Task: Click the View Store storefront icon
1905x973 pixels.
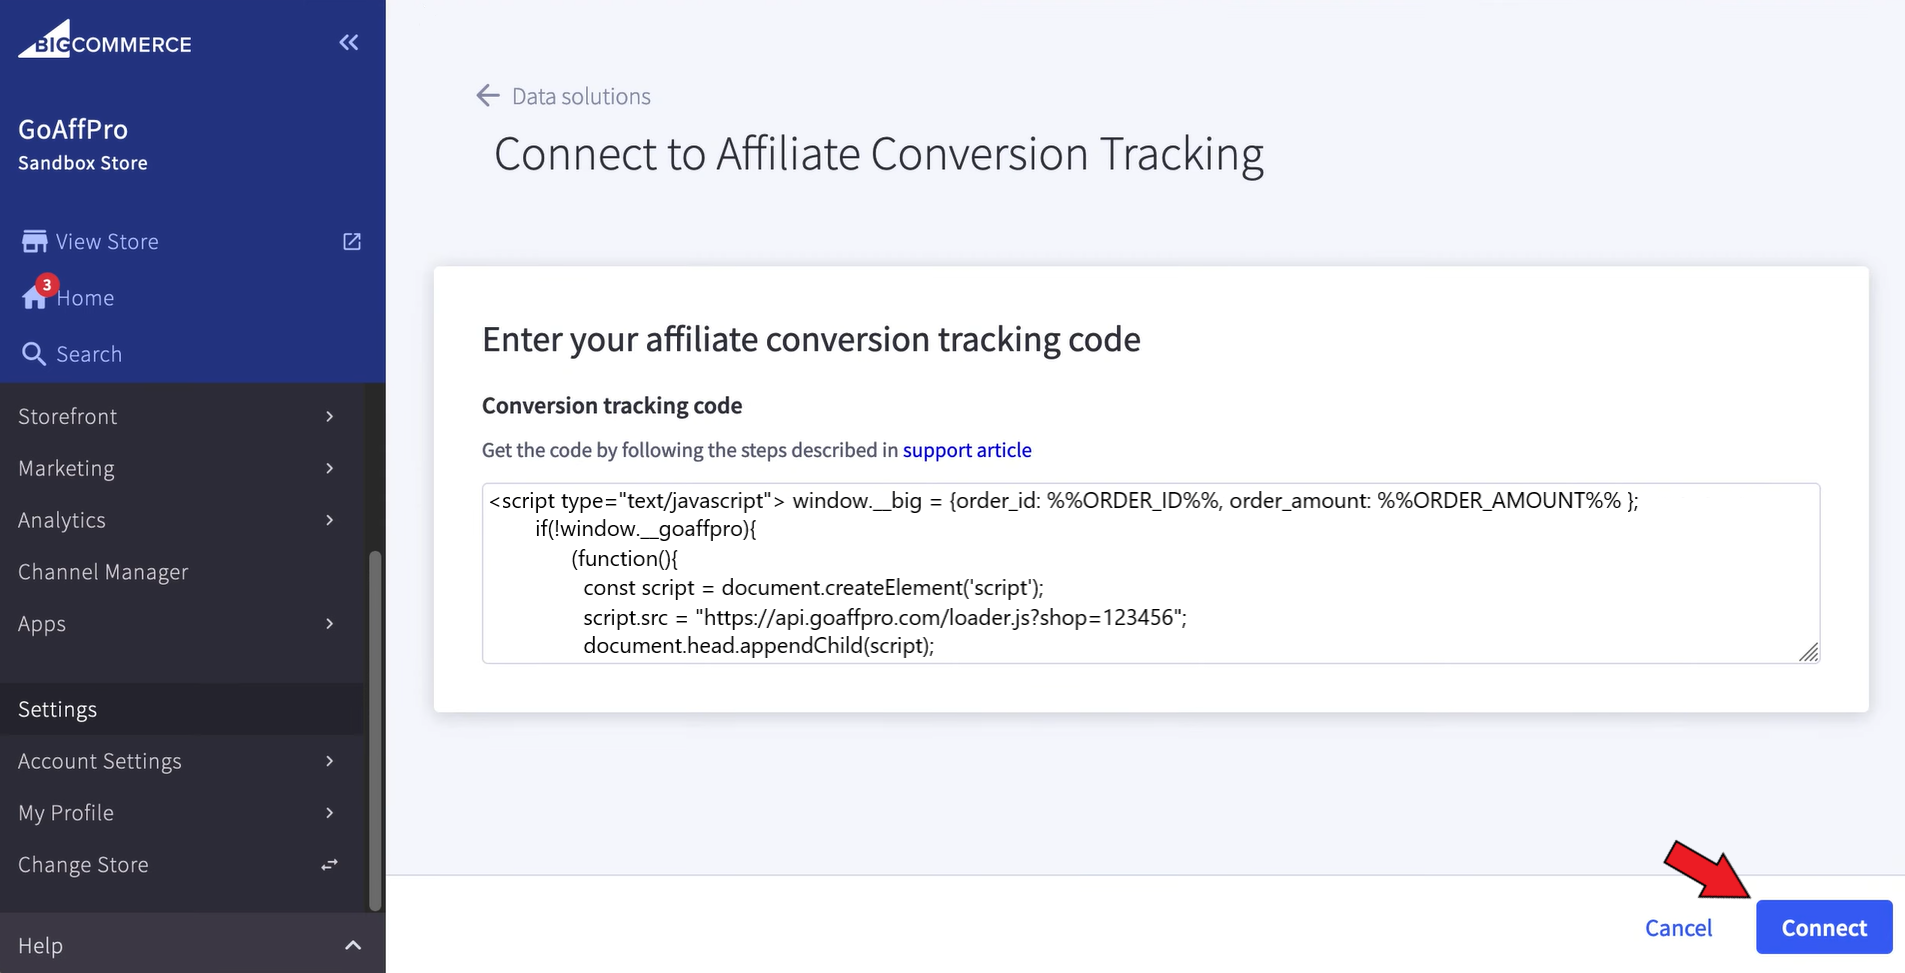Action: pos(35,242)
